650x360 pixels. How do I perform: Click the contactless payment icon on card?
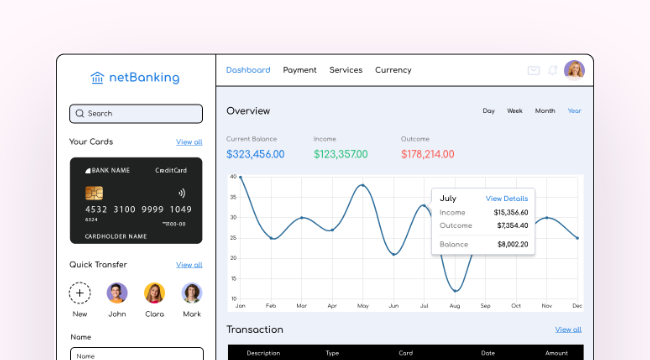pyautogui.click(x=182, y=193)
